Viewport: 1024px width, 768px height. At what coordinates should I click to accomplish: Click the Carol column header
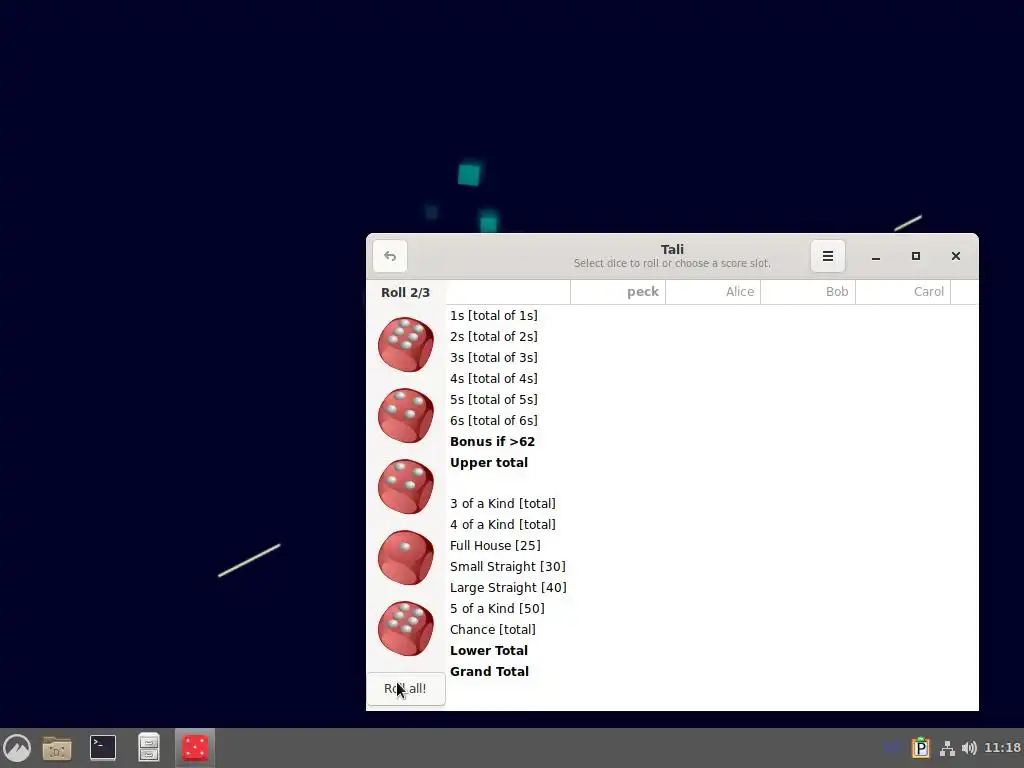click(903, 292)
